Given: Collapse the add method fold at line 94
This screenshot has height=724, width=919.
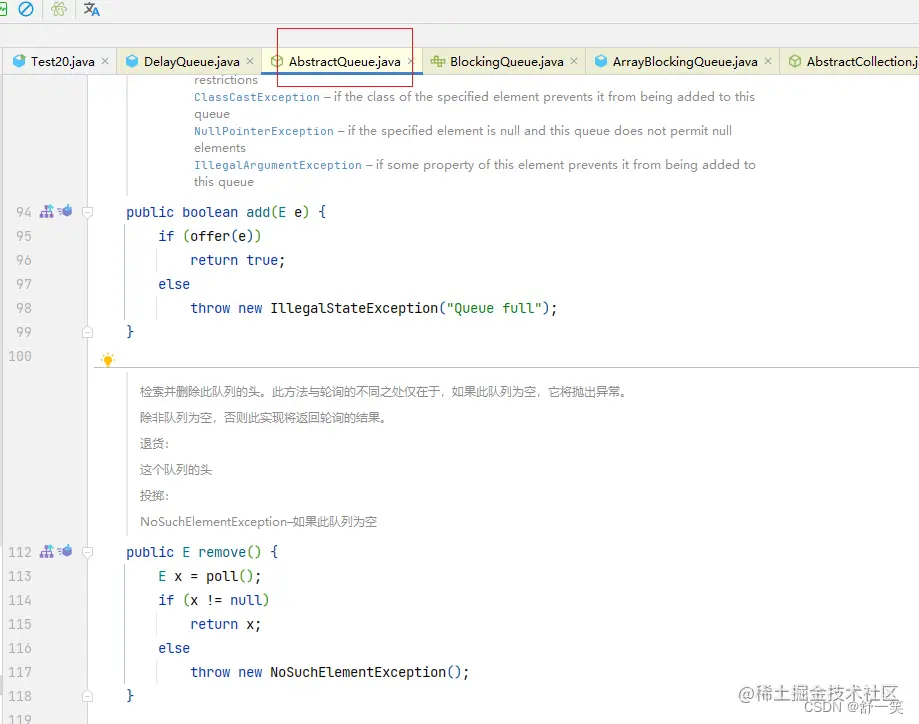Looking at the screenshot, I should (87, 212).
